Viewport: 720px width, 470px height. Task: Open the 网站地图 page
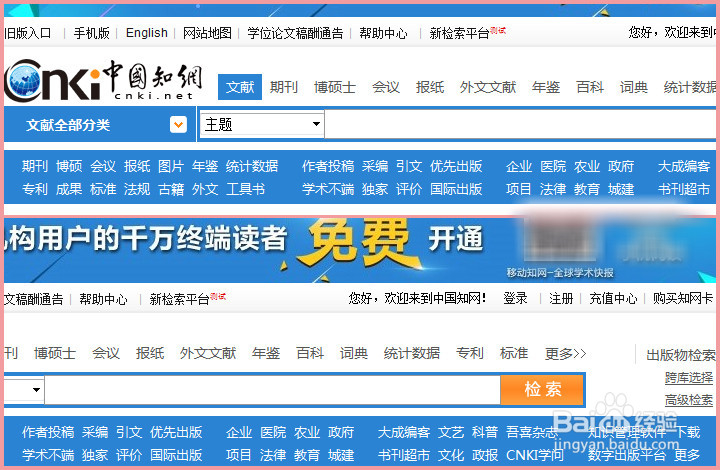(x=207, y=33)
